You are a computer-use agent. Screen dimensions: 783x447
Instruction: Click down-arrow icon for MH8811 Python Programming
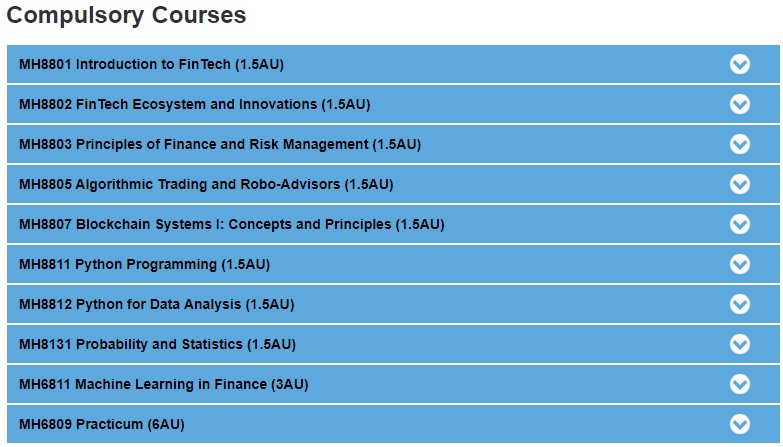click(x=740, y=264)
